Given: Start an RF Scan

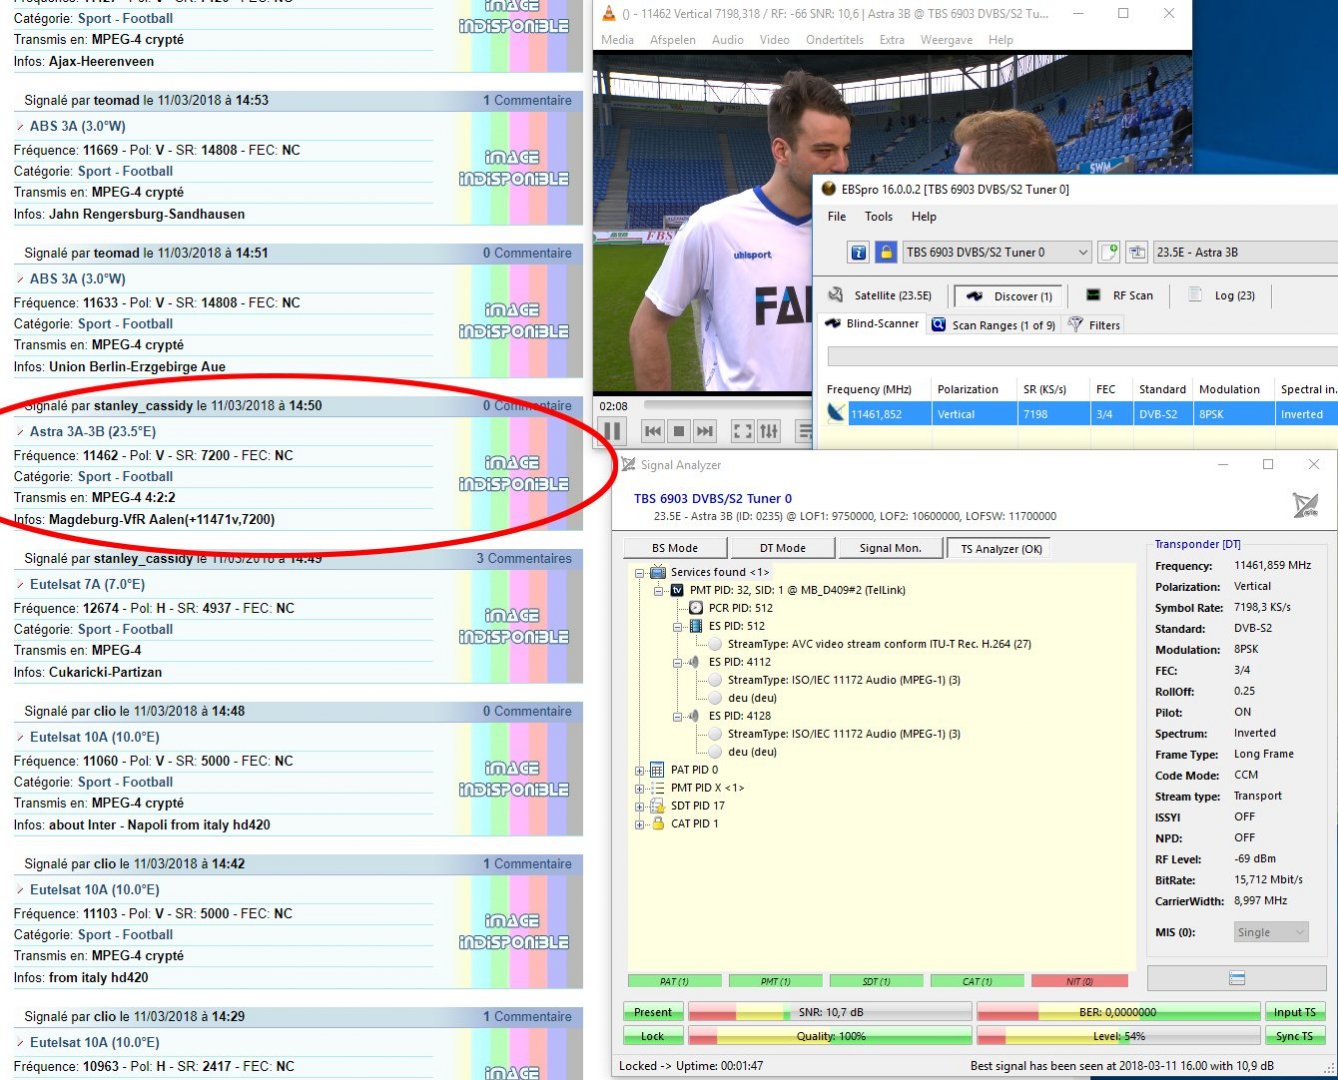Looking at the screenshot, I should tap(1124, 295).
